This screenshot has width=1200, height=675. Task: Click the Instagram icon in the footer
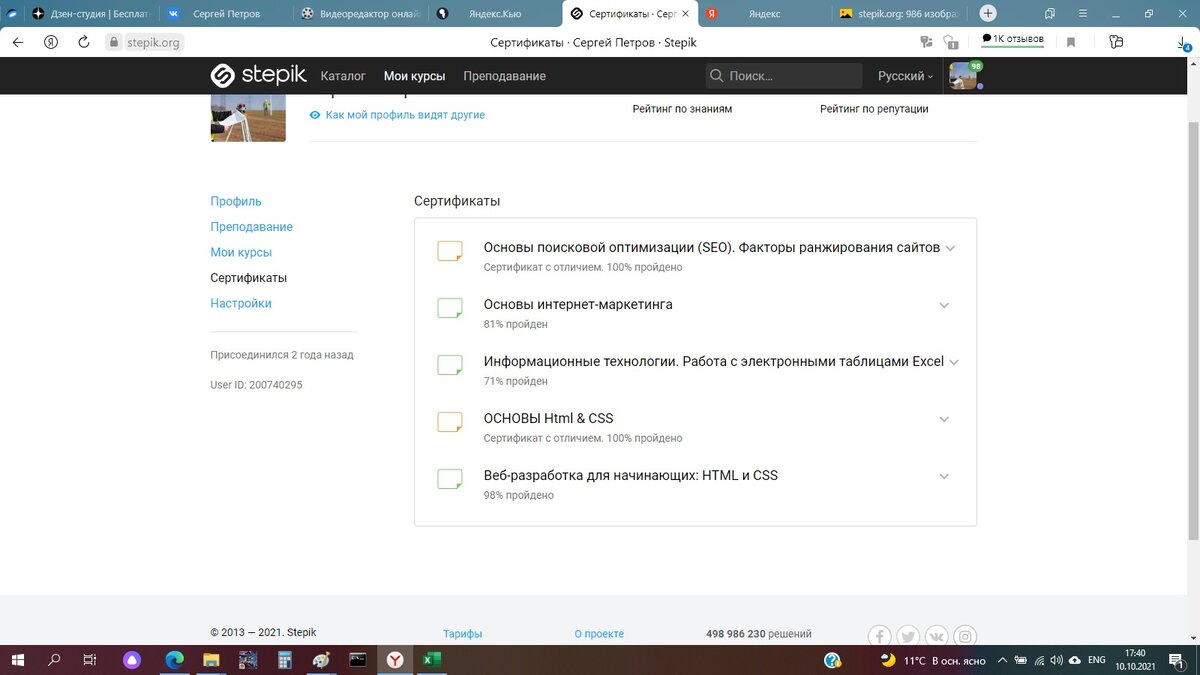(x=965, y=635)
